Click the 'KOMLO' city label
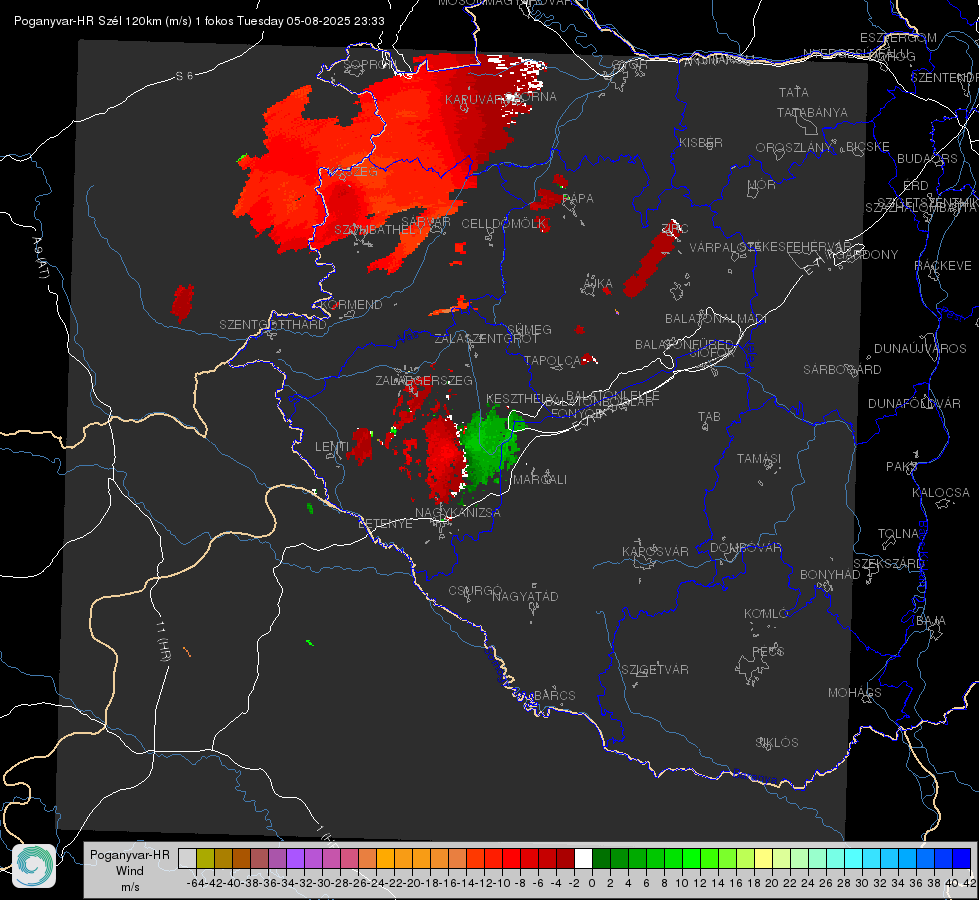Screen dimensions: 979x900 (x=765, y=614)
